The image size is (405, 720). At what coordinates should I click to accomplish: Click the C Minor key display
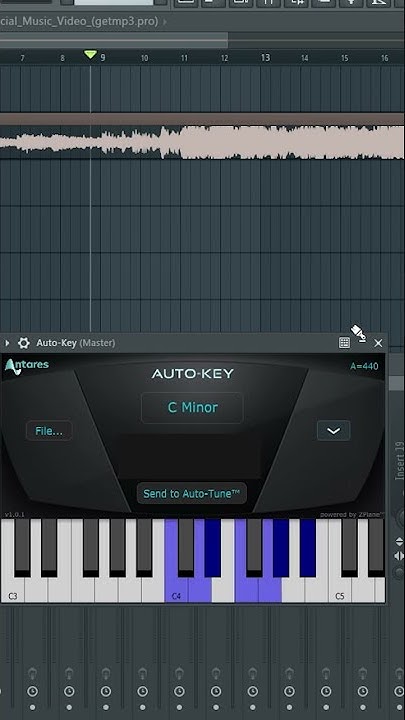[x=192, y=407]
